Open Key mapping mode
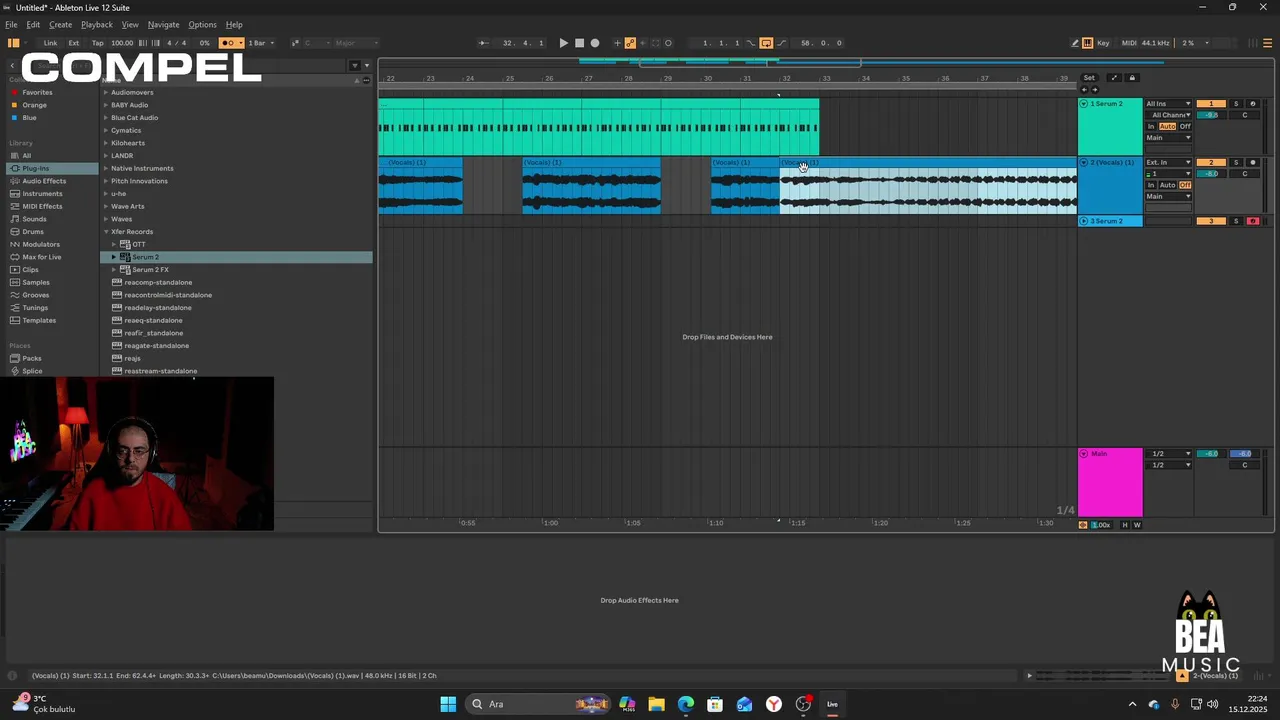1280x720 pixels. (x=1103, y=43)
